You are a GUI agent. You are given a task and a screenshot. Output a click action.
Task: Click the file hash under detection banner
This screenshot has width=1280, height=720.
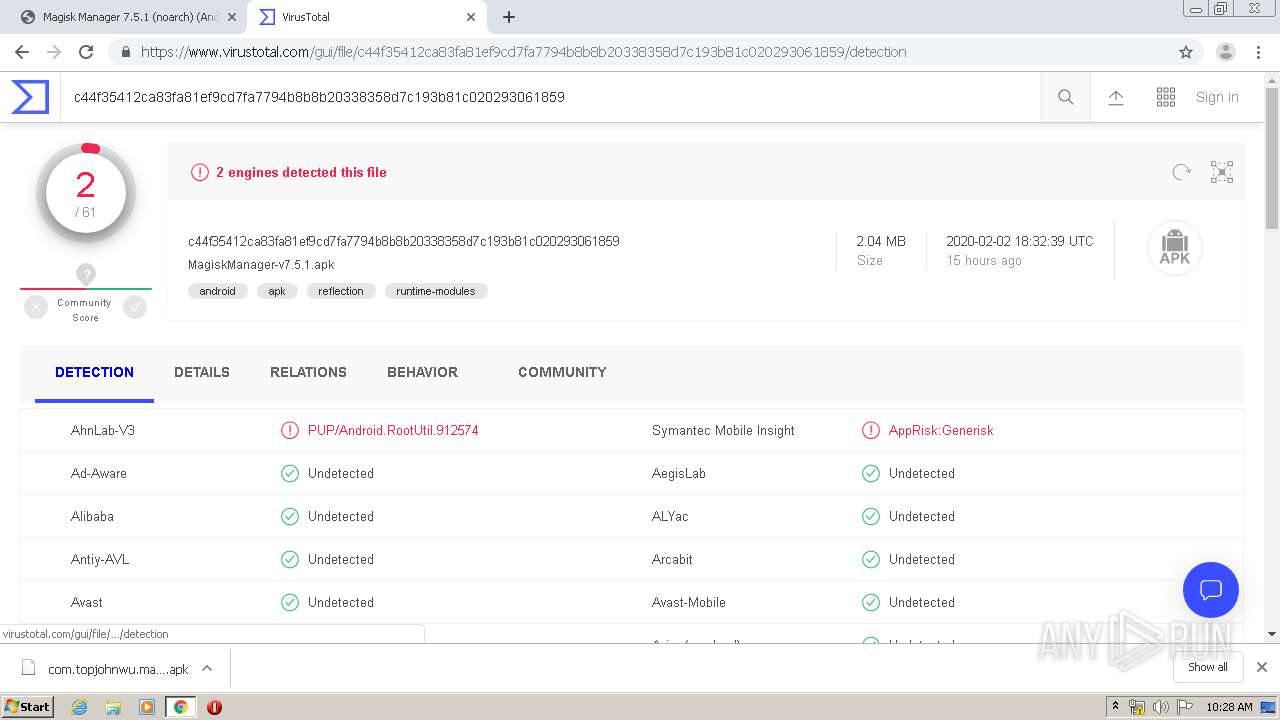pyautogui.click(x=404, y=241)
